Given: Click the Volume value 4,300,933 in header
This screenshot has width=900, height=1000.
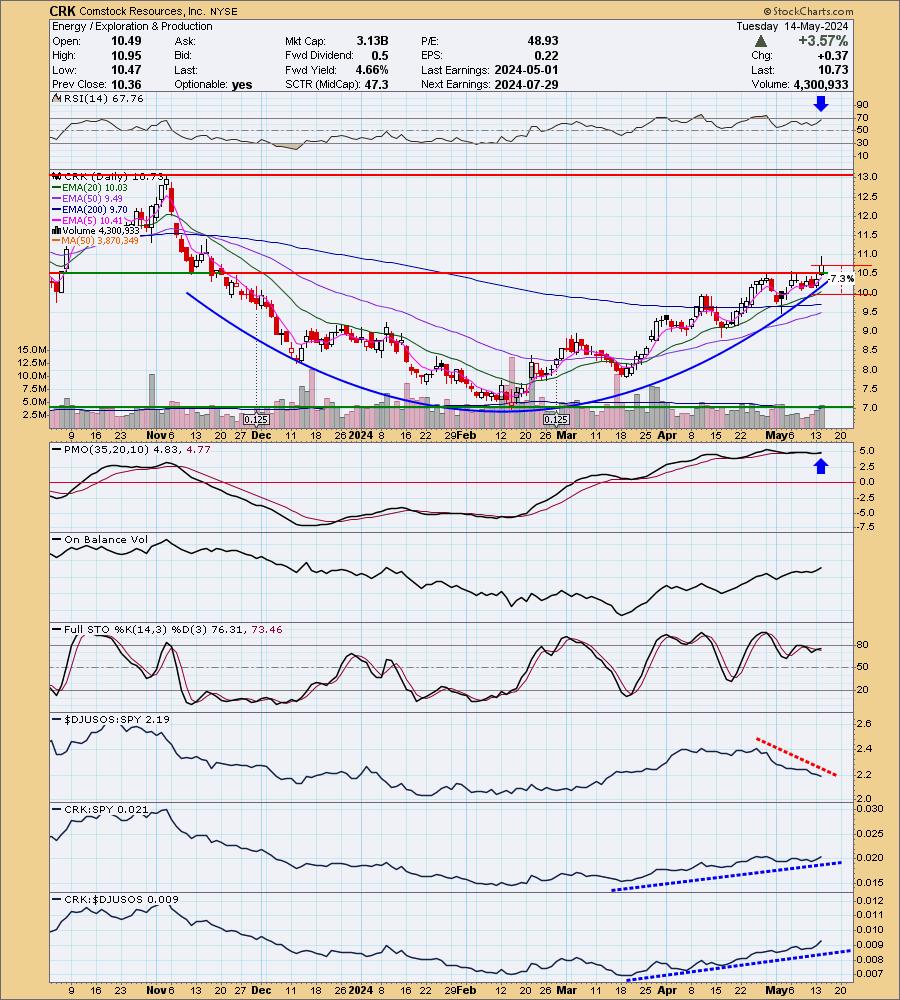Looking at the screenshot, I should (821, 85).
